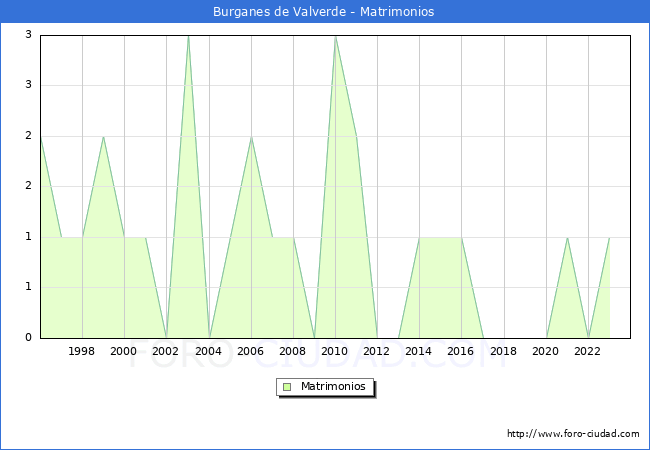The width and height of the screenshot is (650, 450).
Task: Click the 0 y-axis label
Action: point(28,338)
